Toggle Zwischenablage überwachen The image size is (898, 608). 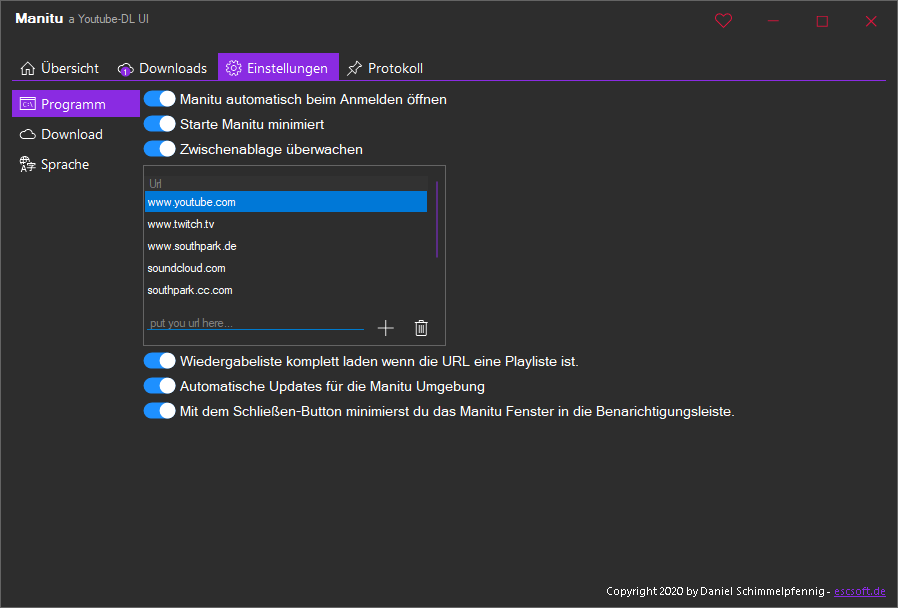[x=159, y=148]
